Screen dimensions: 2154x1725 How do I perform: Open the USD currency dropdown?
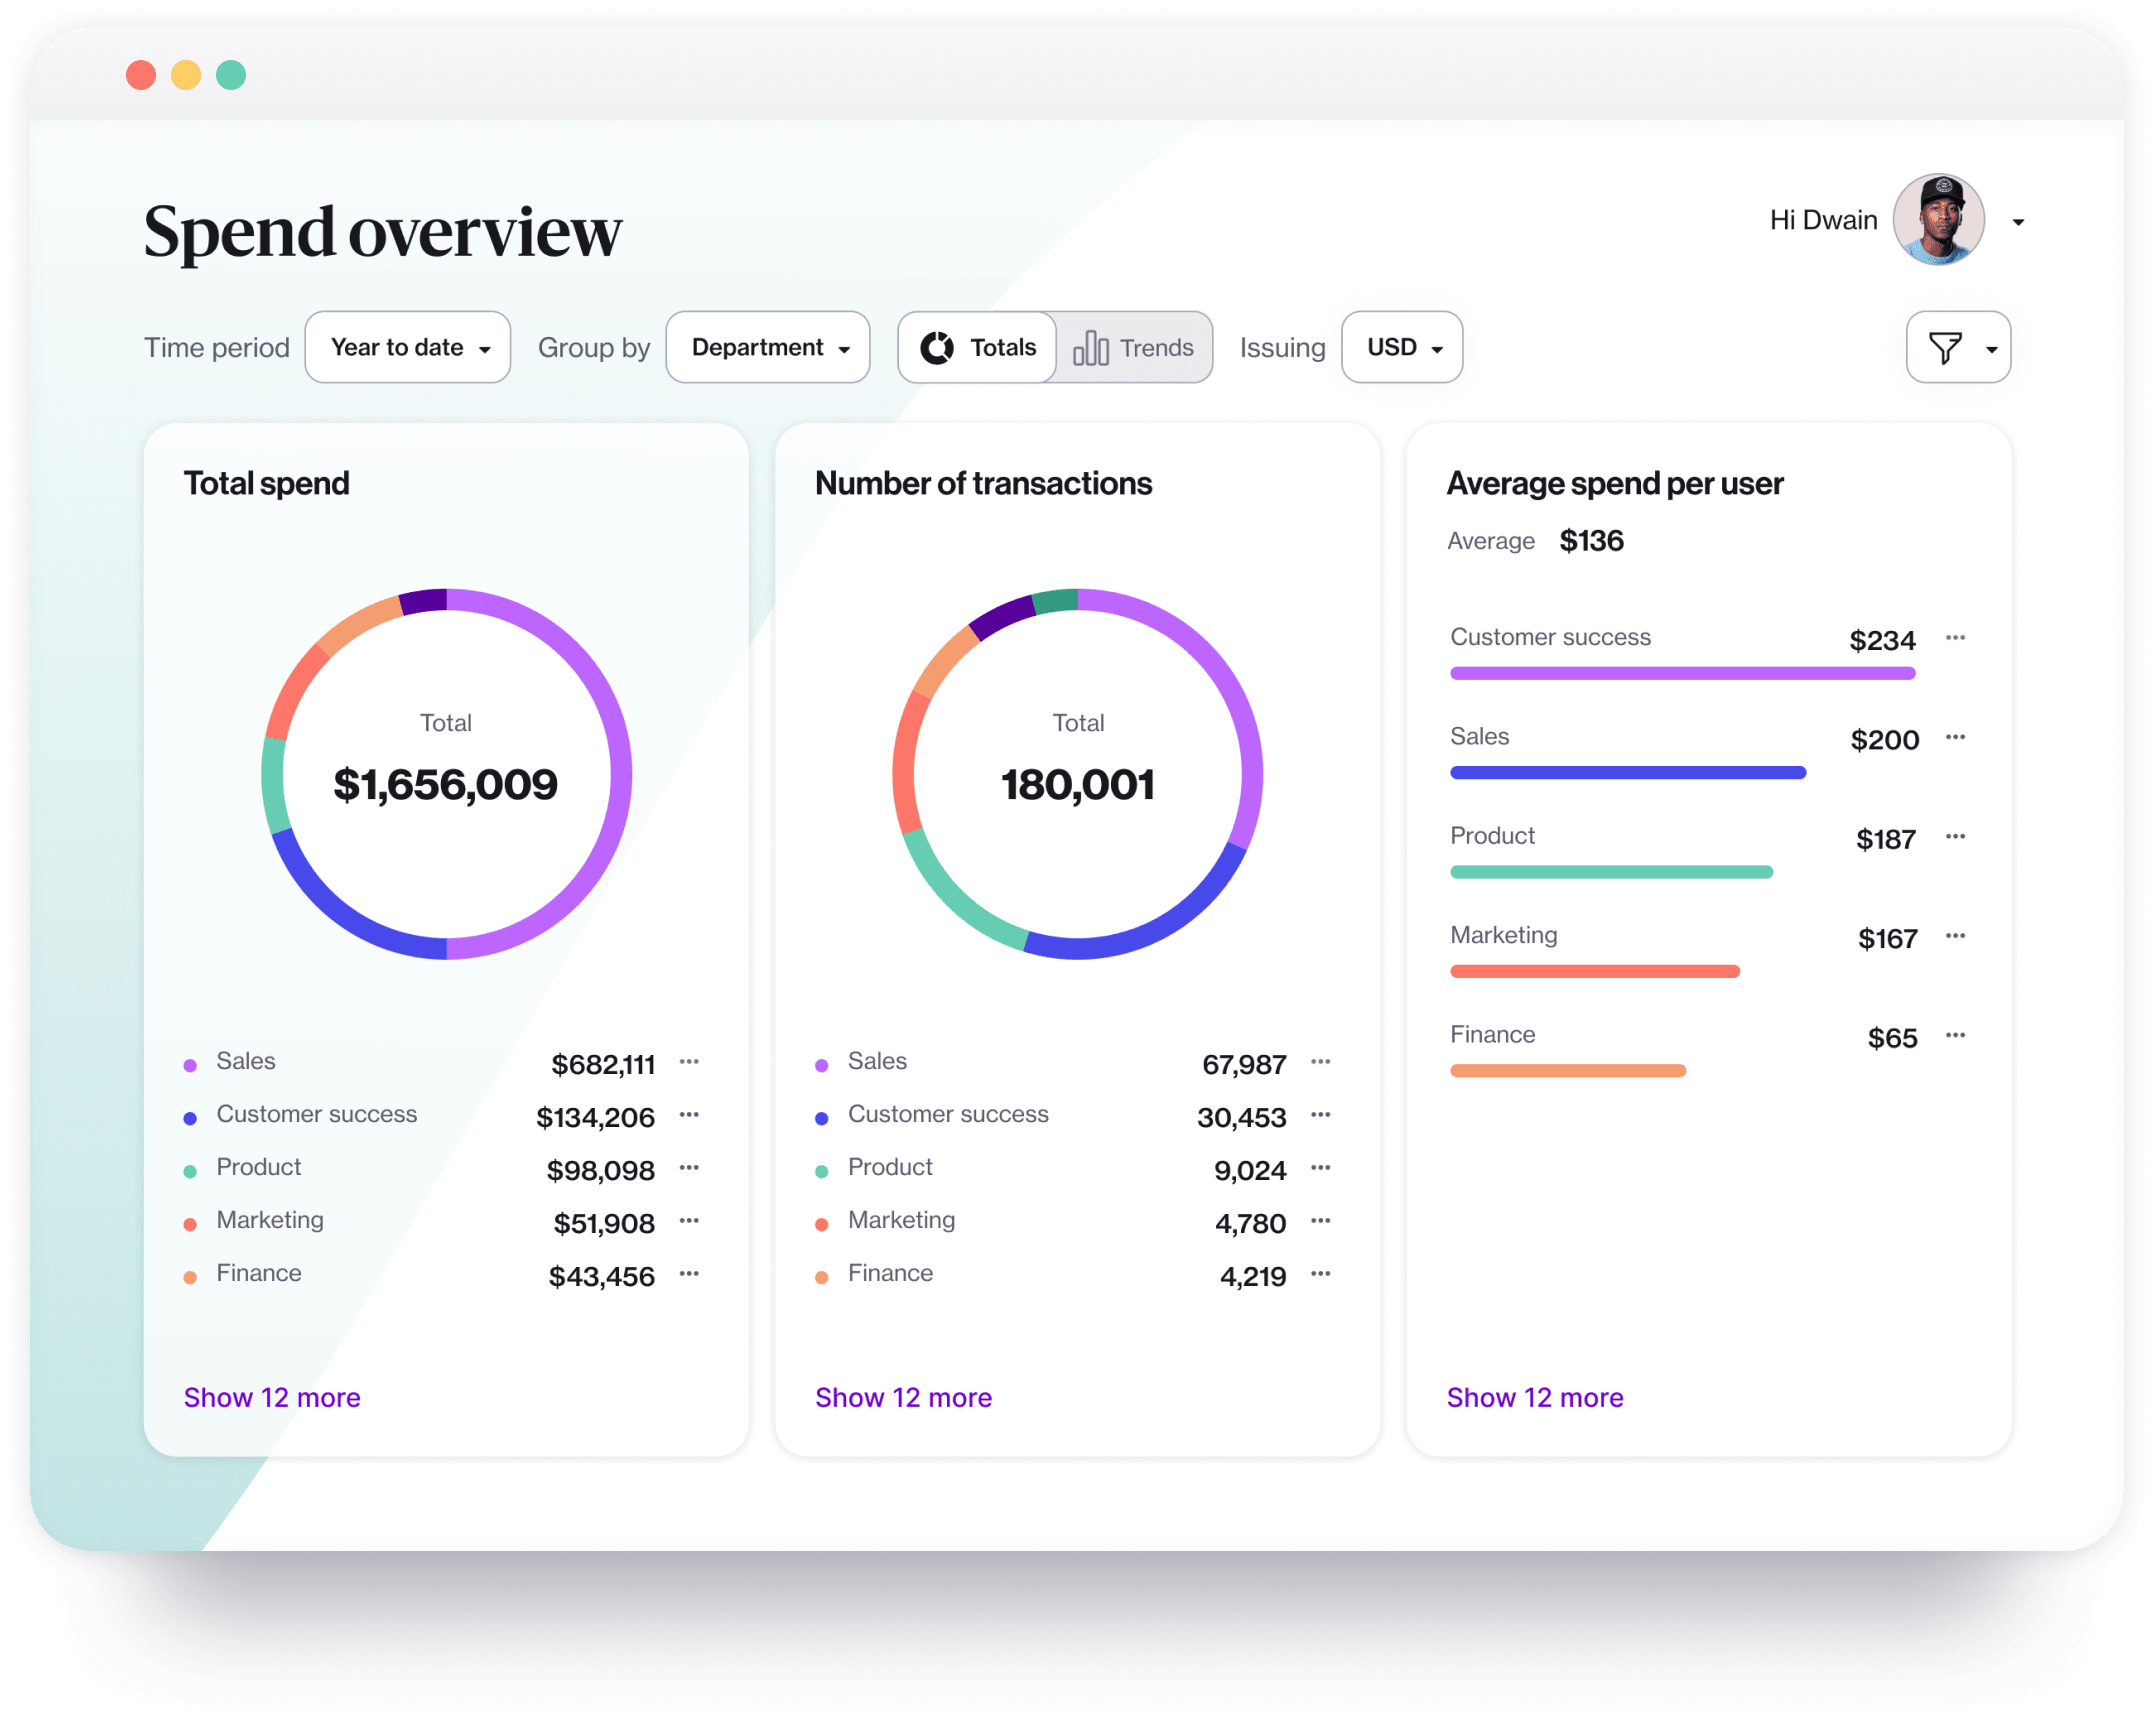(1402, 347)
